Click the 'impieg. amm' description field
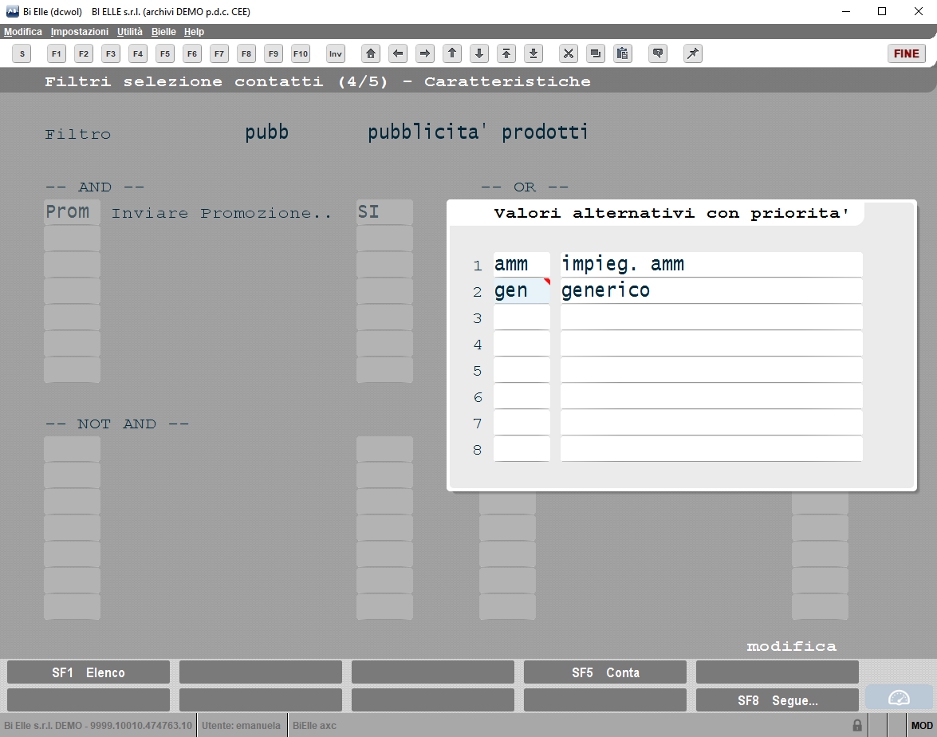 pyautogui.click(x=711, y=264)
